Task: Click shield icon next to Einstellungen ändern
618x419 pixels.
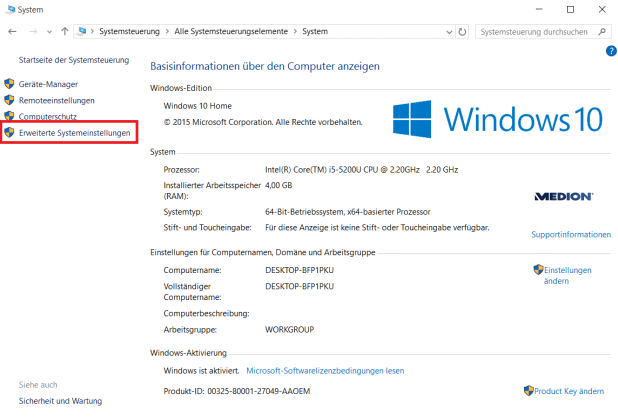Action: click(x=538, y=270)
